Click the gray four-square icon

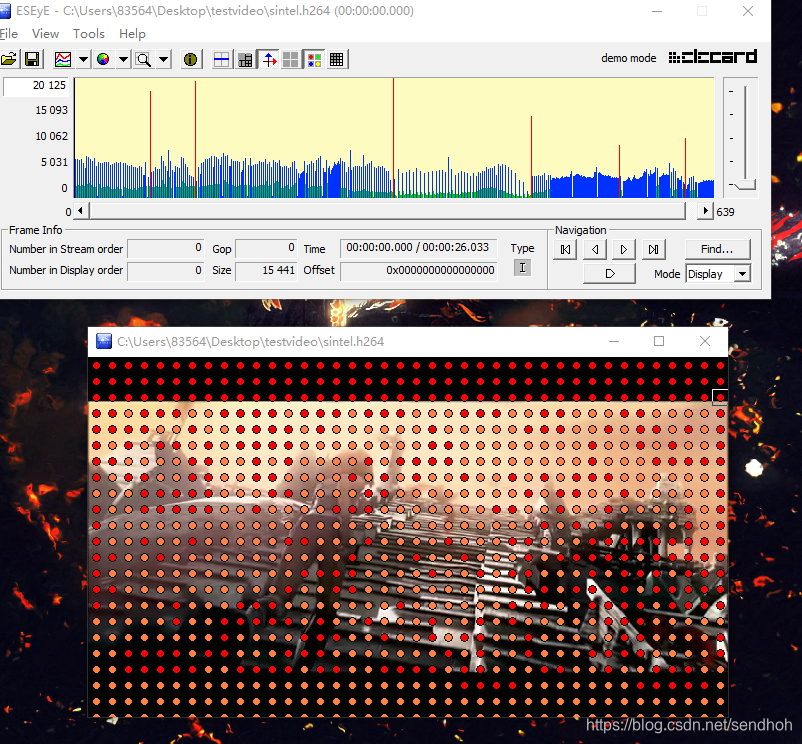[291, 59]
